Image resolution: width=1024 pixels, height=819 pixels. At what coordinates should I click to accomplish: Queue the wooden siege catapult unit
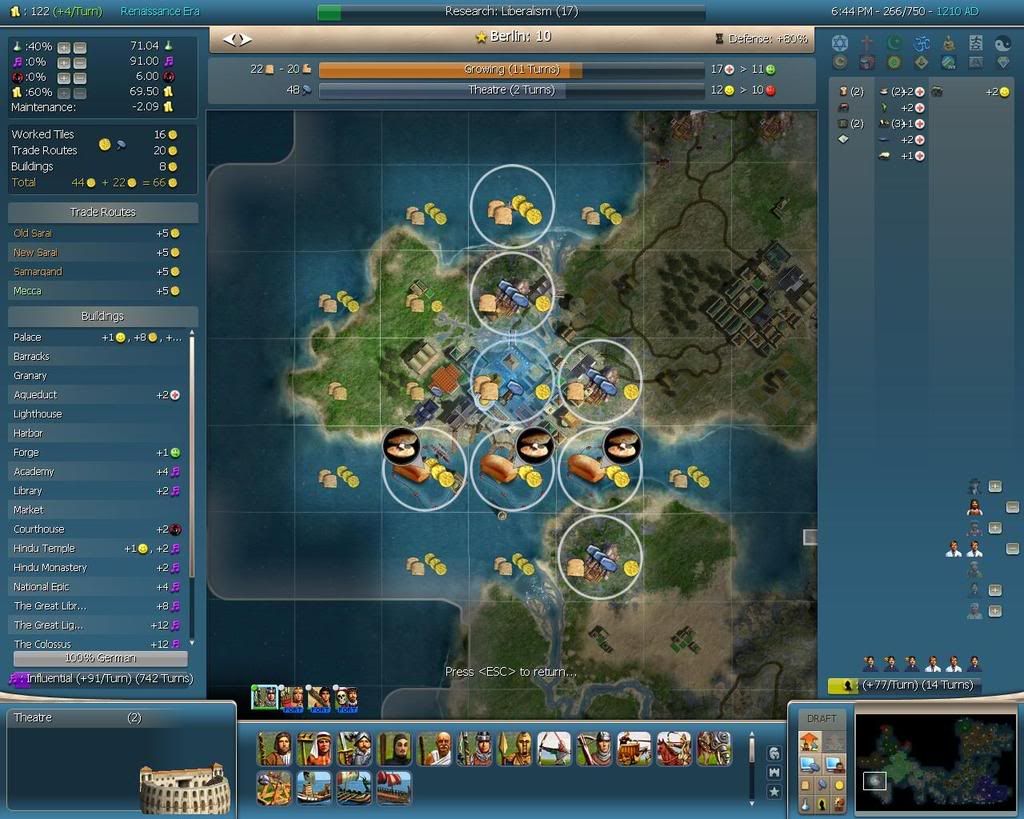coord(274,788)
